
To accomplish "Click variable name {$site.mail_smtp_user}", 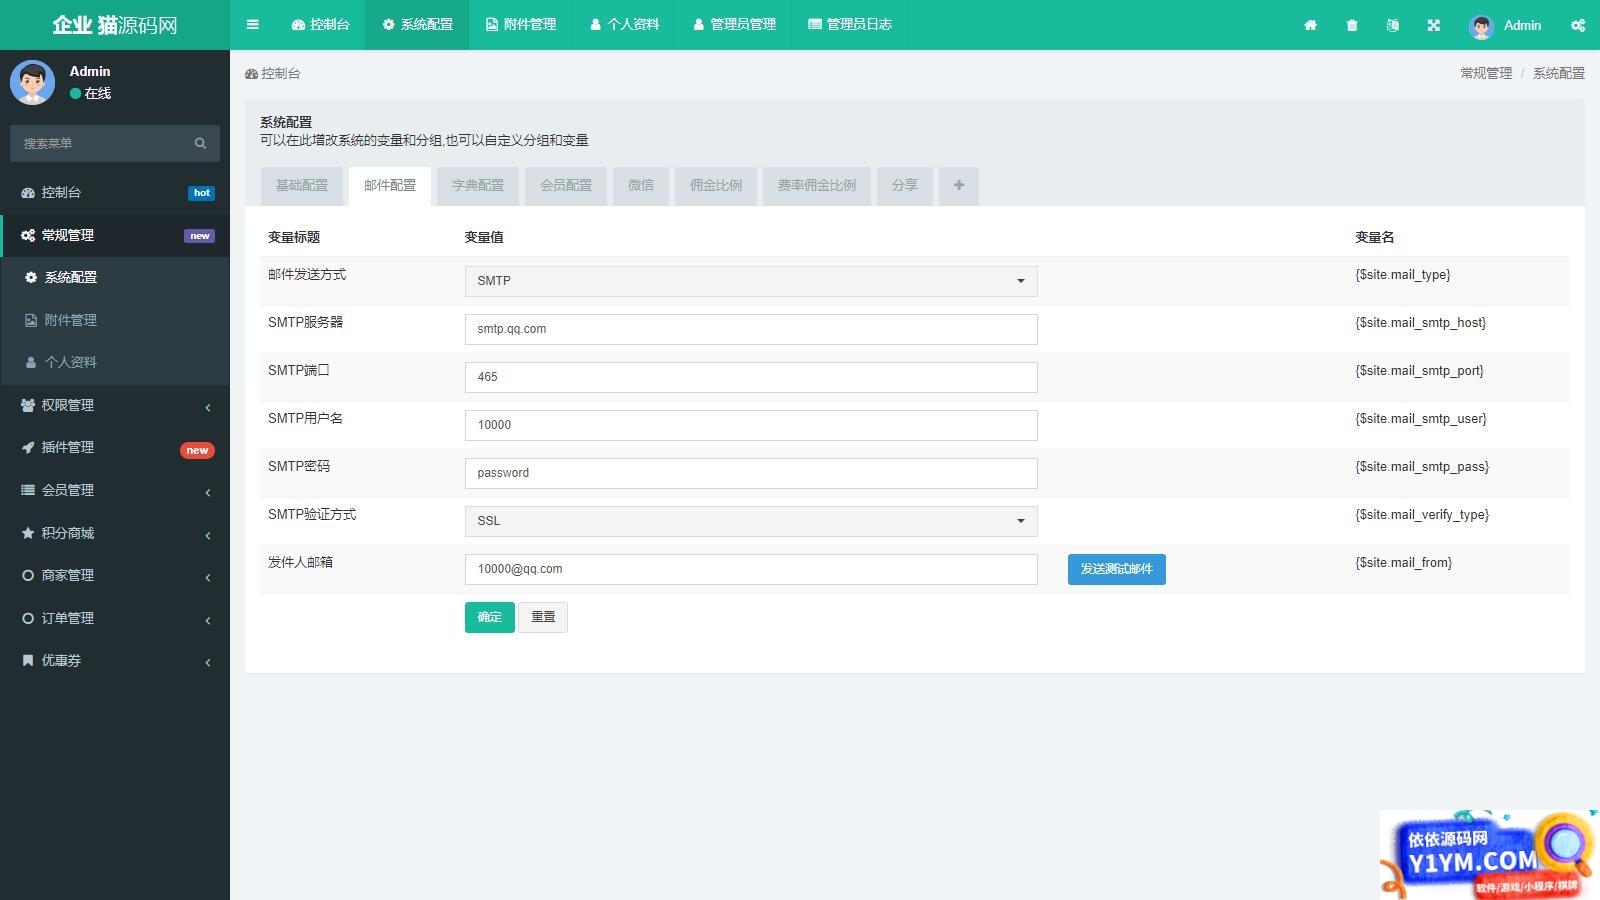I will pyautogui.click(x=1421, y=419).
